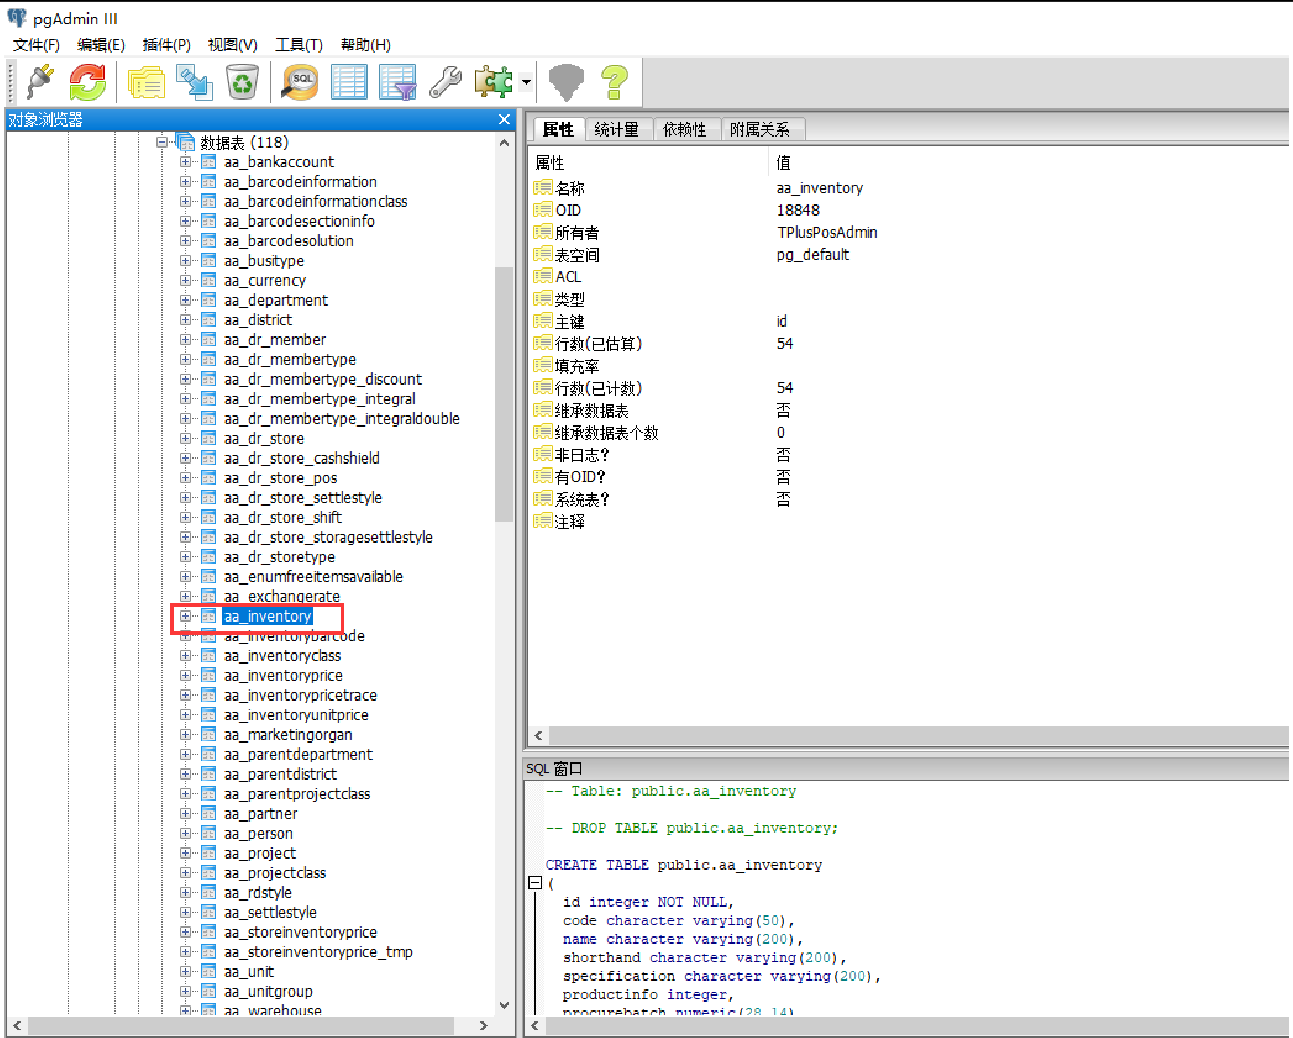
Task: Click the plugins puzzle piece icon
Action: pyautogui.click(x=493, y=82)
